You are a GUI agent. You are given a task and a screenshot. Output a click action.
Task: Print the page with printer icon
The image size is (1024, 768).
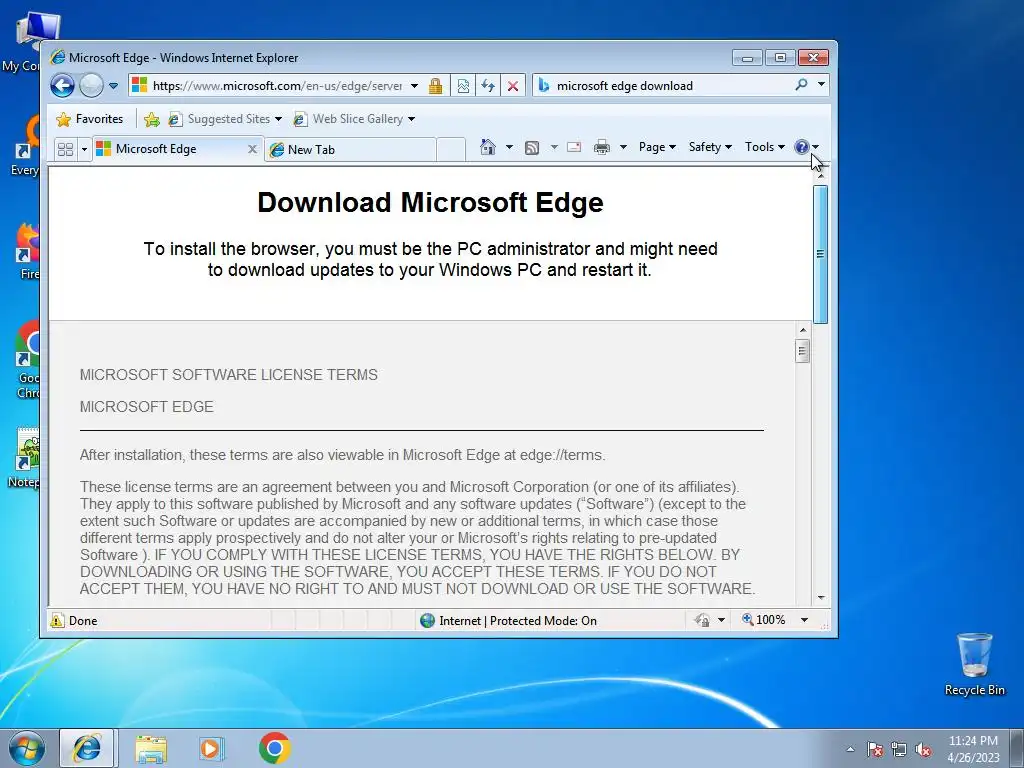601,147
